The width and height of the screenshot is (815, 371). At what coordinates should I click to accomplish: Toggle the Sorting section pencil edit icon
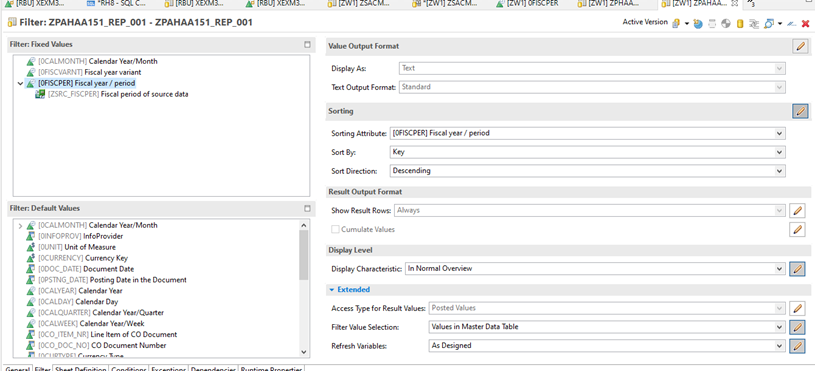point(800,111)
